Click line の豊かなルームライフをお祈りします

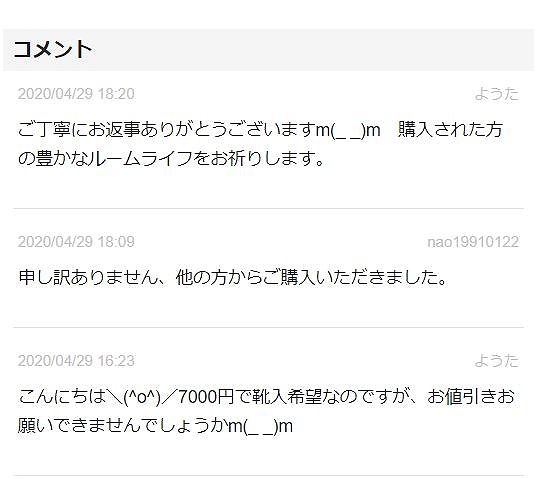pyautogui.click(x=171, y=158)
